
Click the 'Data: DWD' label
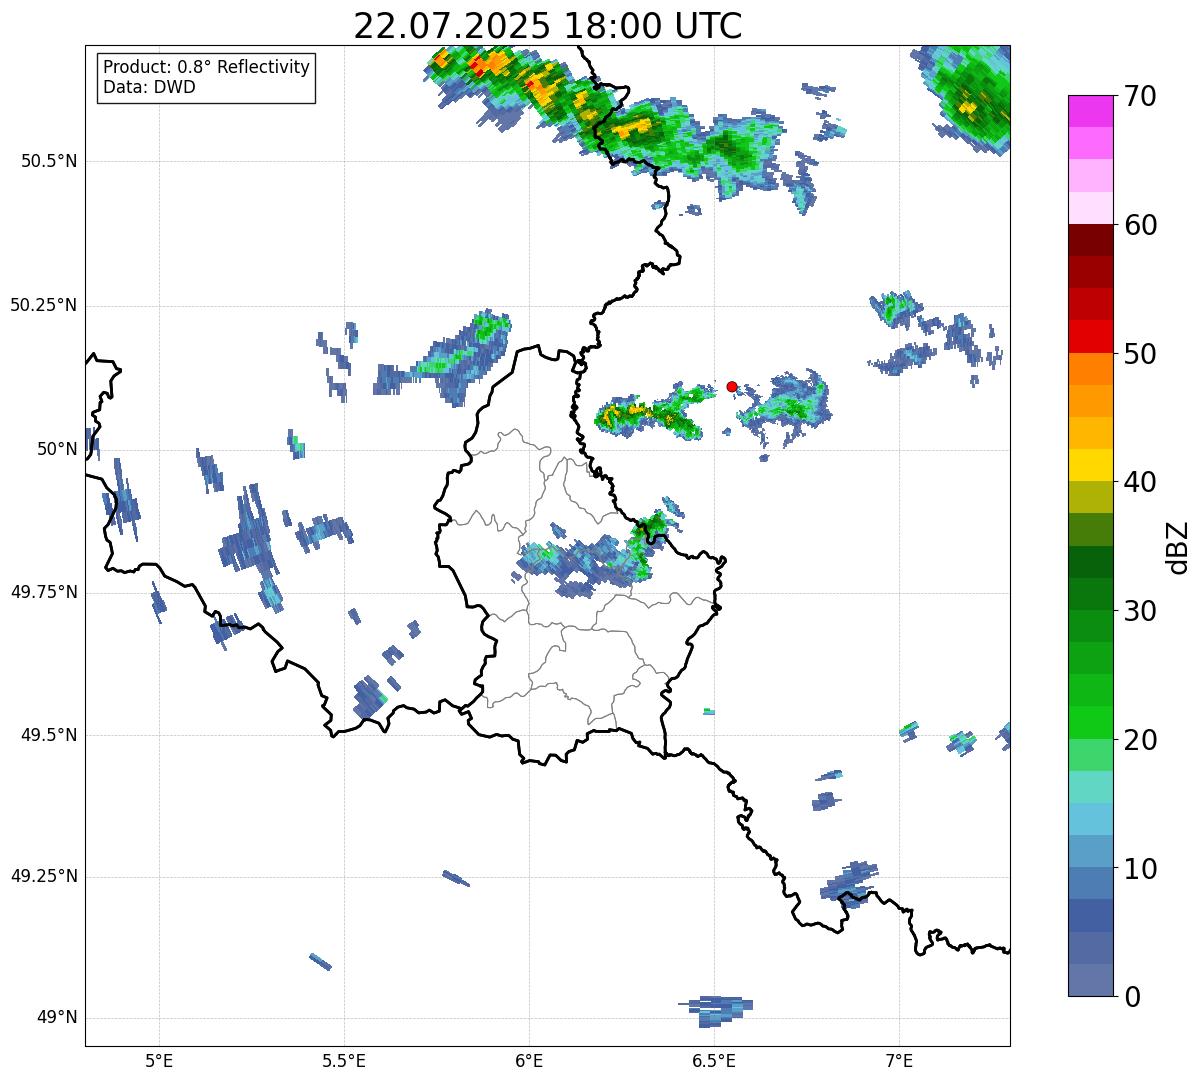(x=149, y=87)
